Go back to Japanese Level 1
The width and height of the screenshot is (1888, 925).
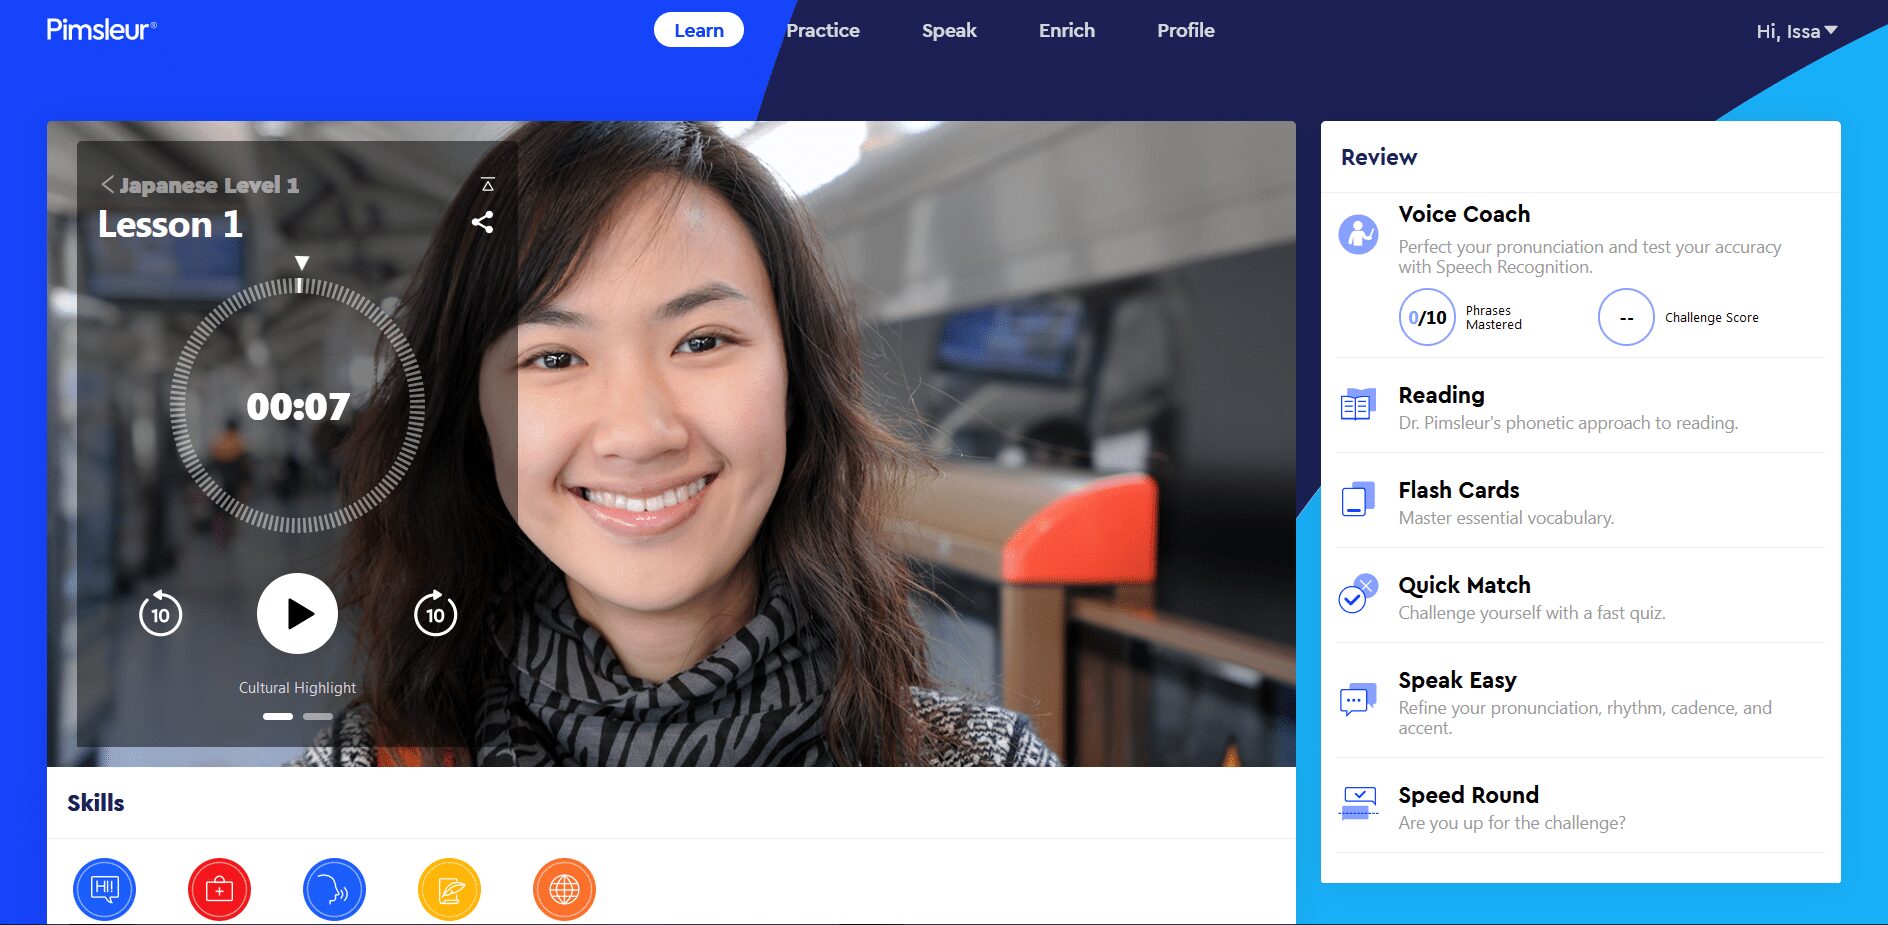click(x=199, y=185)
